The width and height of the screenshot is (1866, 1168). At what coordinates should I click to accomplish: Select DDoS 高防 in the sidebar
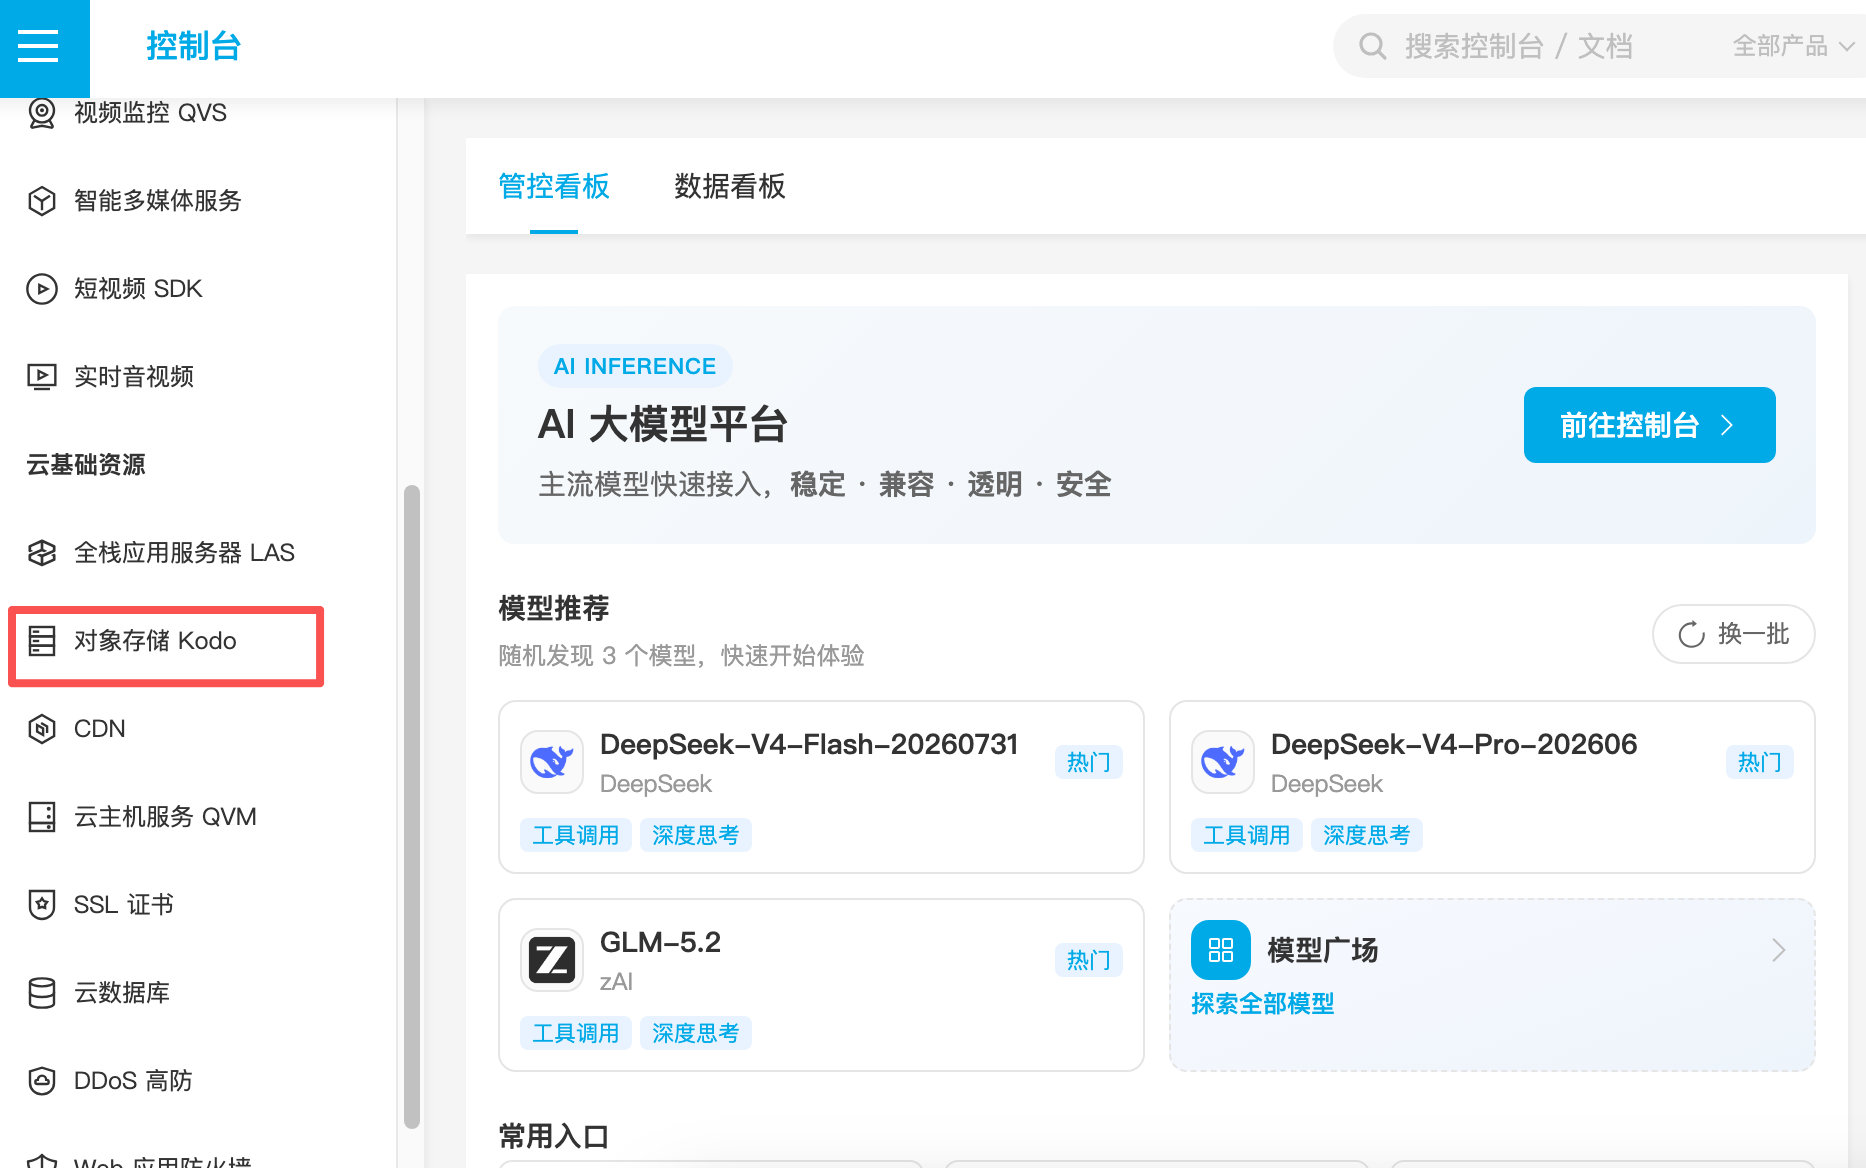133,1081
